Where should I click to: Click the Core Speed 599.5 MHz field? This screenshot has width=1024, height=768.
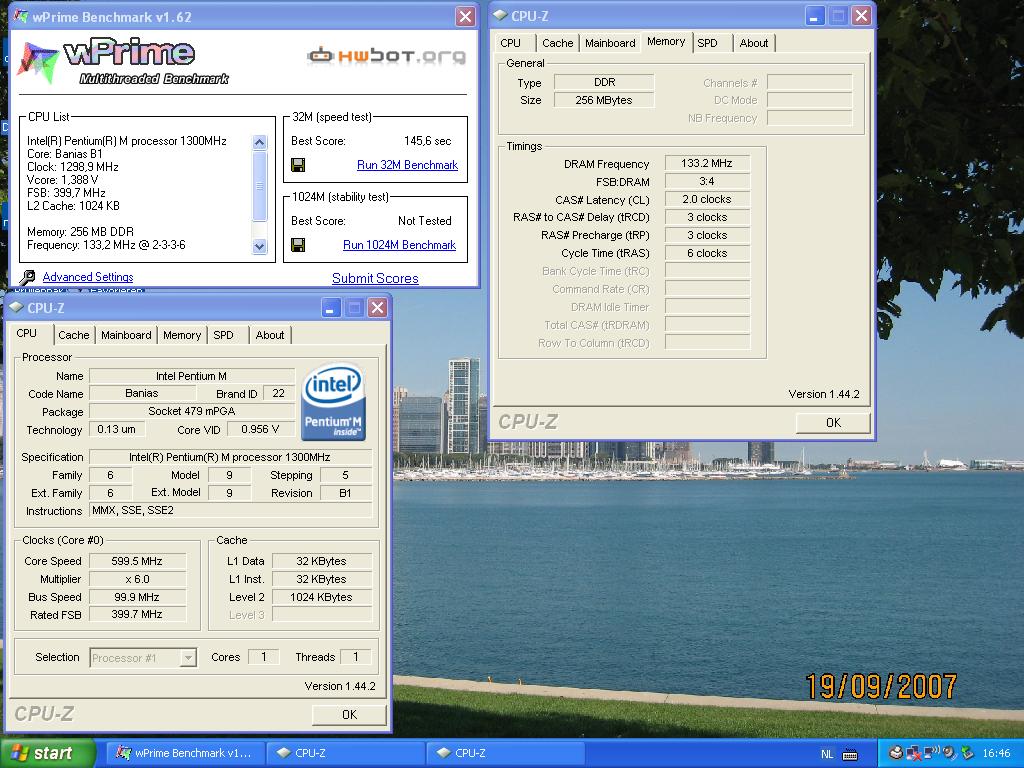pyautogui.click(x=138, y=561)
